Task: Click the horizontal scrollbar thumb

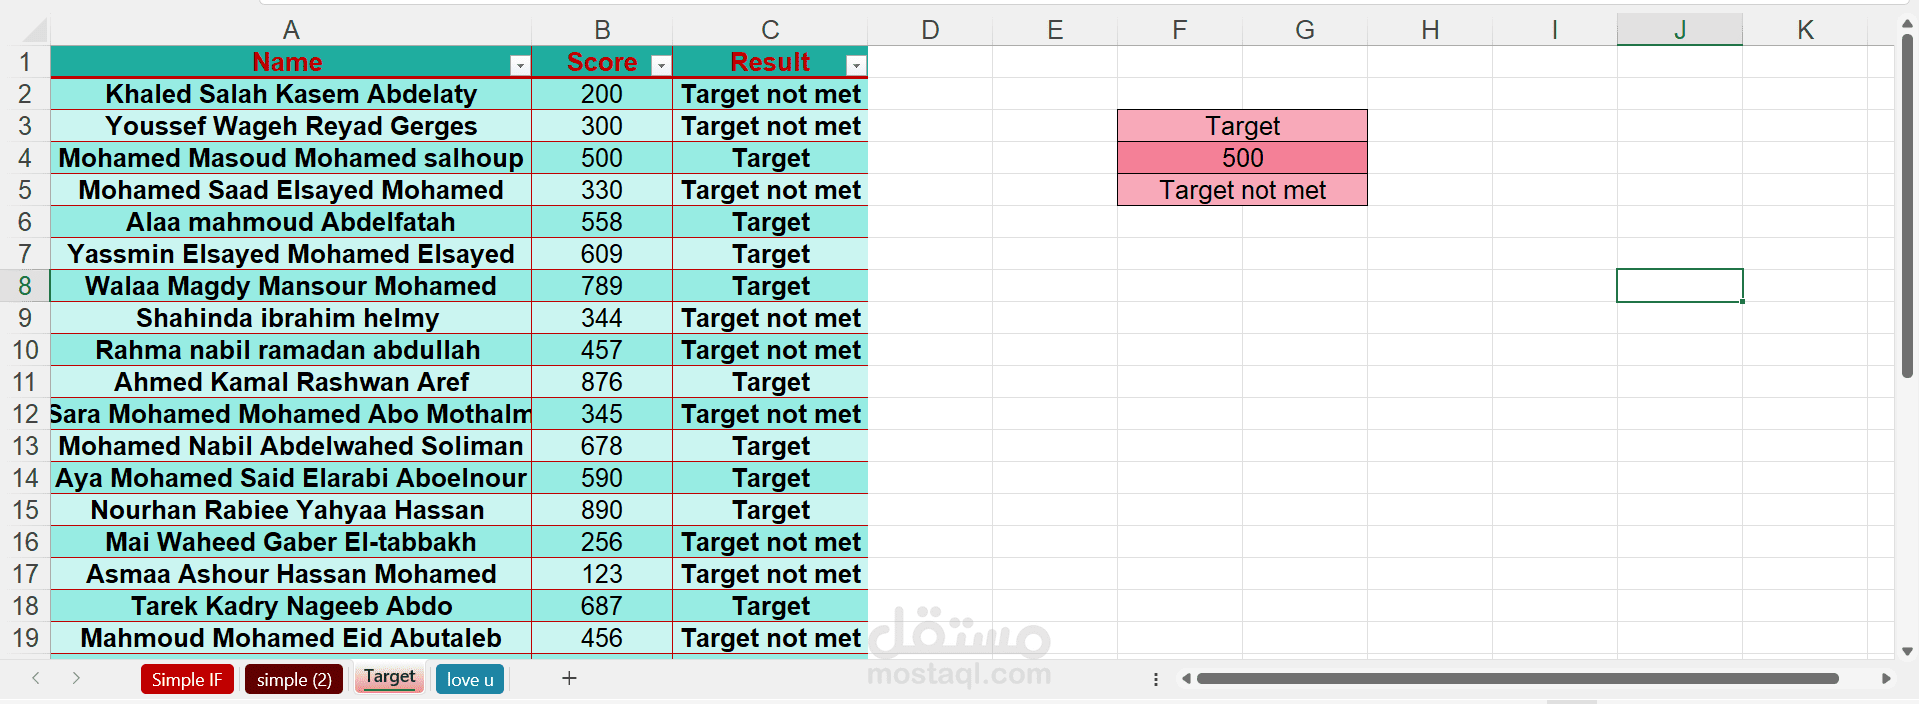Action: point(1517,678)
